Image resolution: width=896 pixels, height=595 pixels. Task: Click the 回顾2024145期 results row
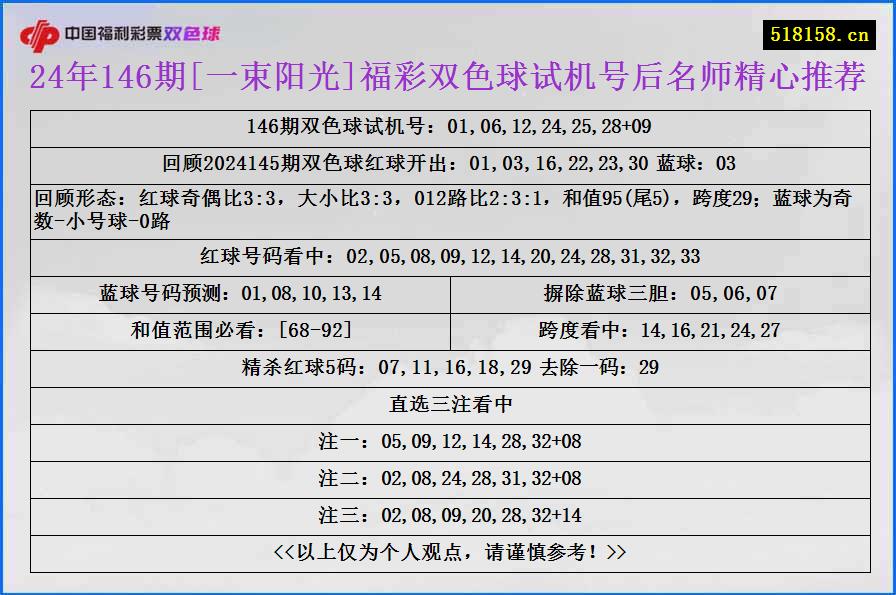[448, 161]
